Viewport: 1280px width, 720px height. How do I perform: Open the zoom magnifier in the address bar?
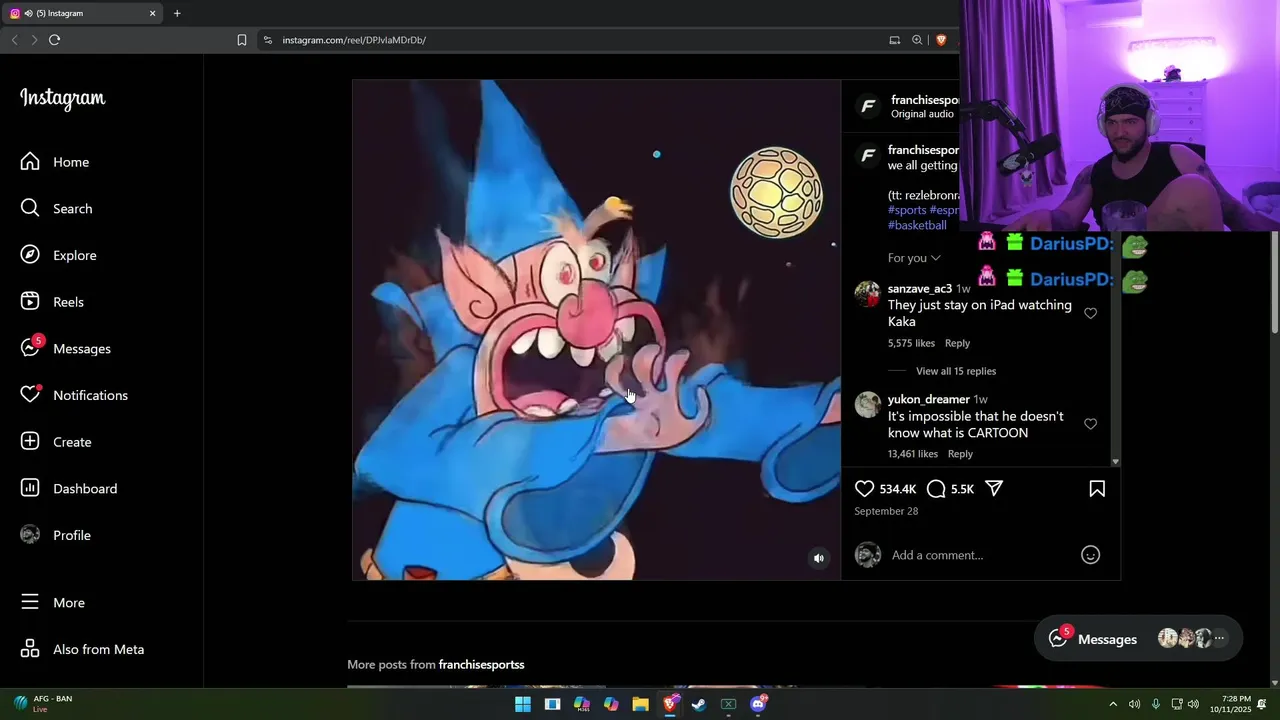click(x=917, y=40)
